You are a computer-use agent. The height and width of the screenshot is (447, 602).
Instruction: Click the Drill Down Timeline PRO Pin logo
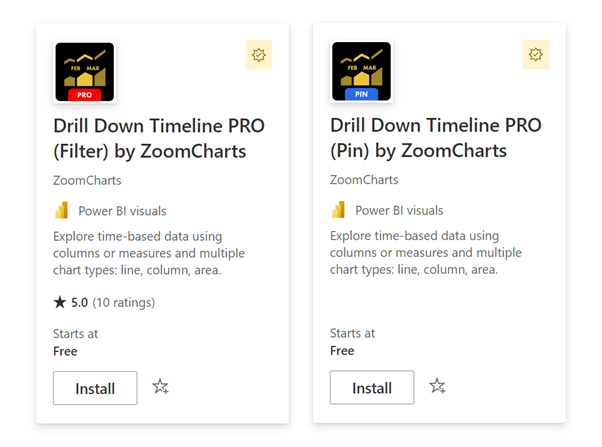[x=361, y=71]
